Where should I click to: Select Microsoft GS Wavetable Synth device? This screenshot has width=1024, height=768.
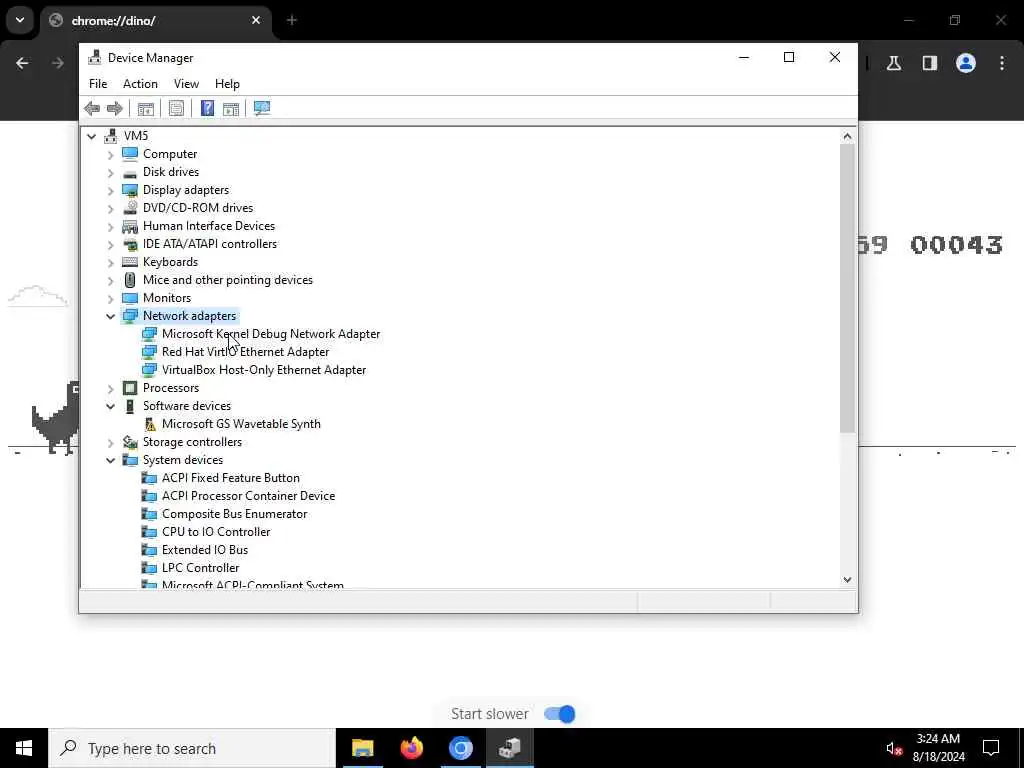241,424
